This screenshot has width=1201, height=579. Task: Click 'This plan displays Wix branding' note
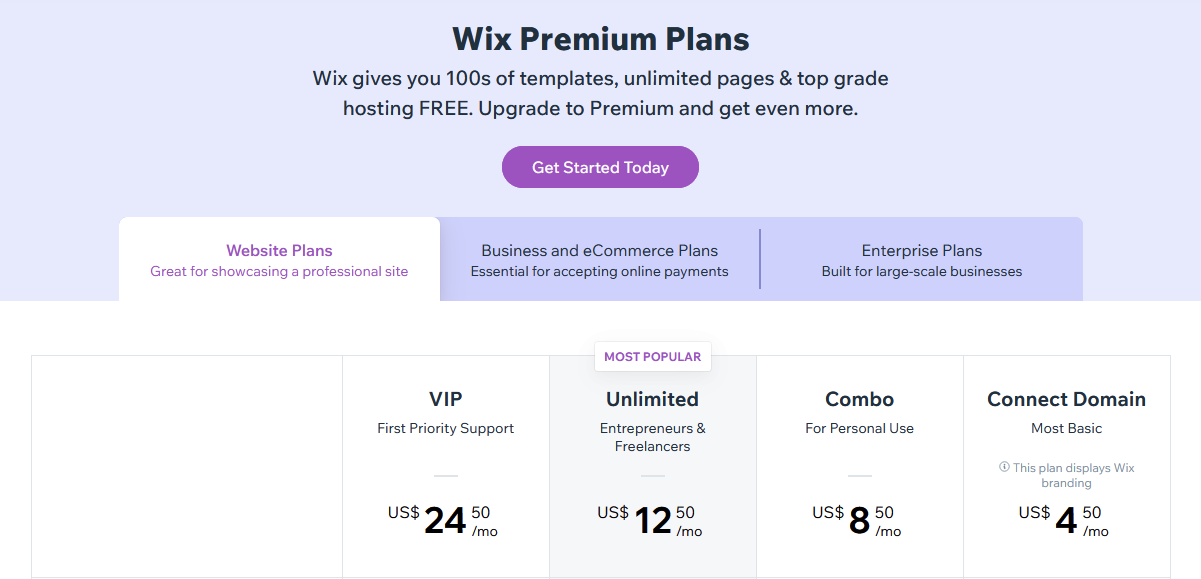1067,475
